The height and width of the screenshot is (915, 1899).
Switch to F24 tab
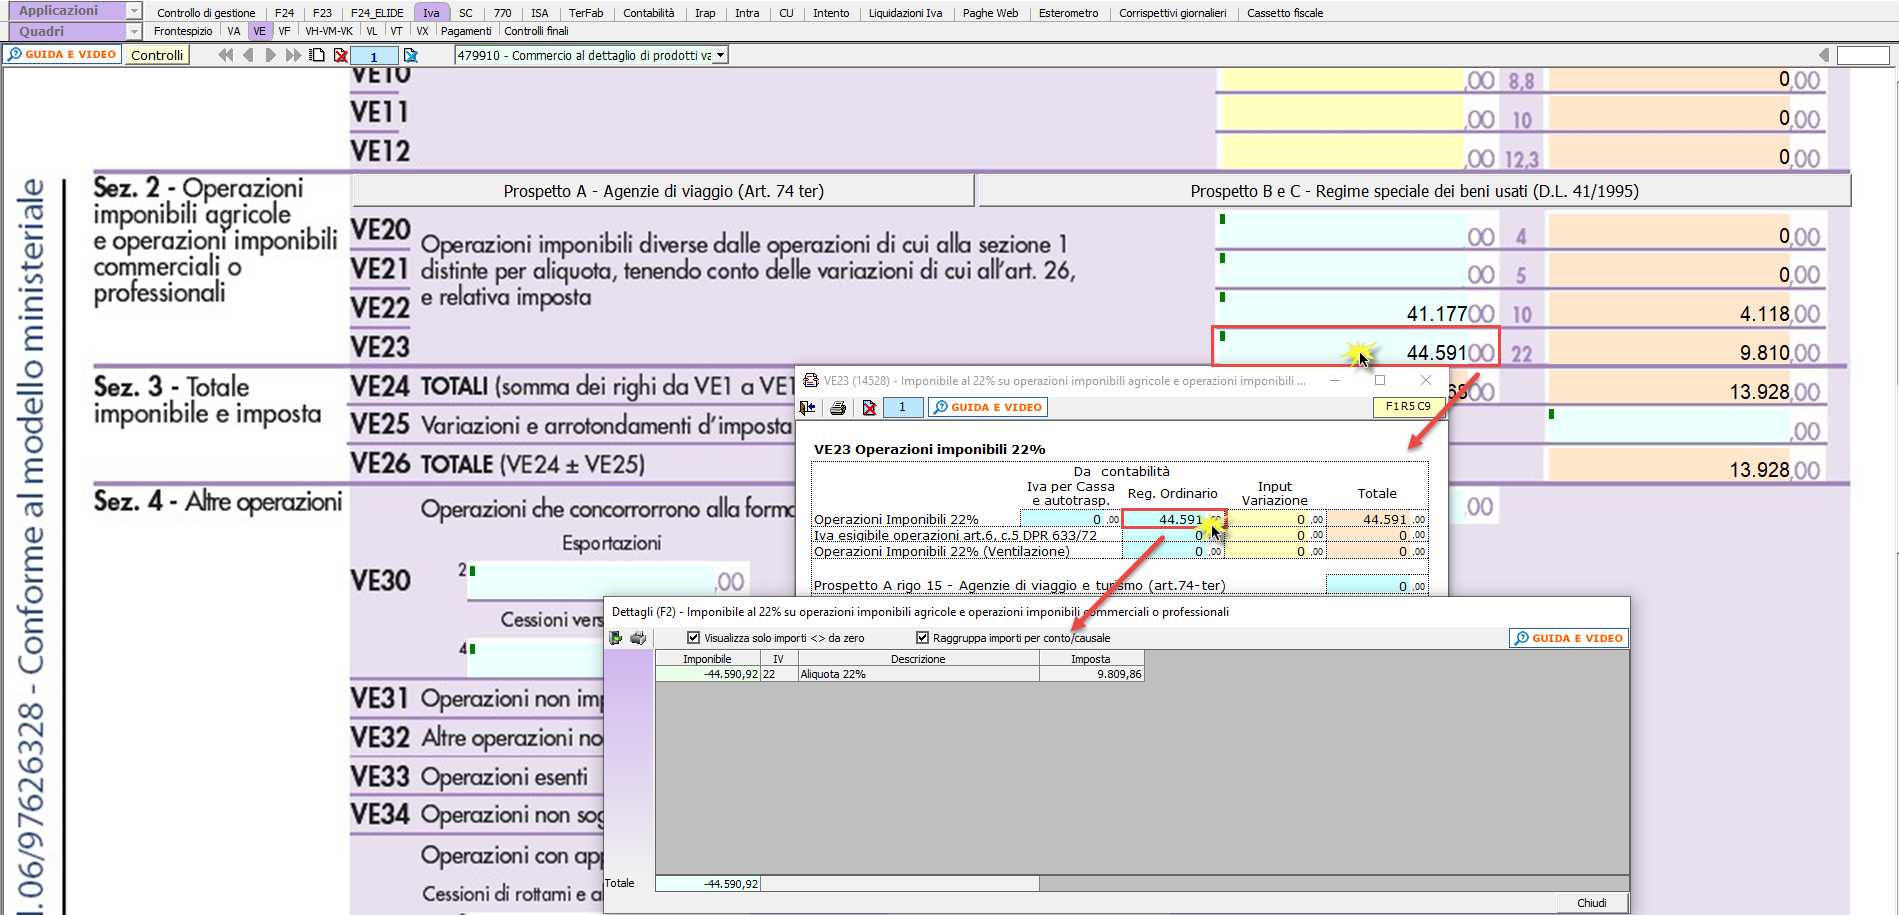285,13
